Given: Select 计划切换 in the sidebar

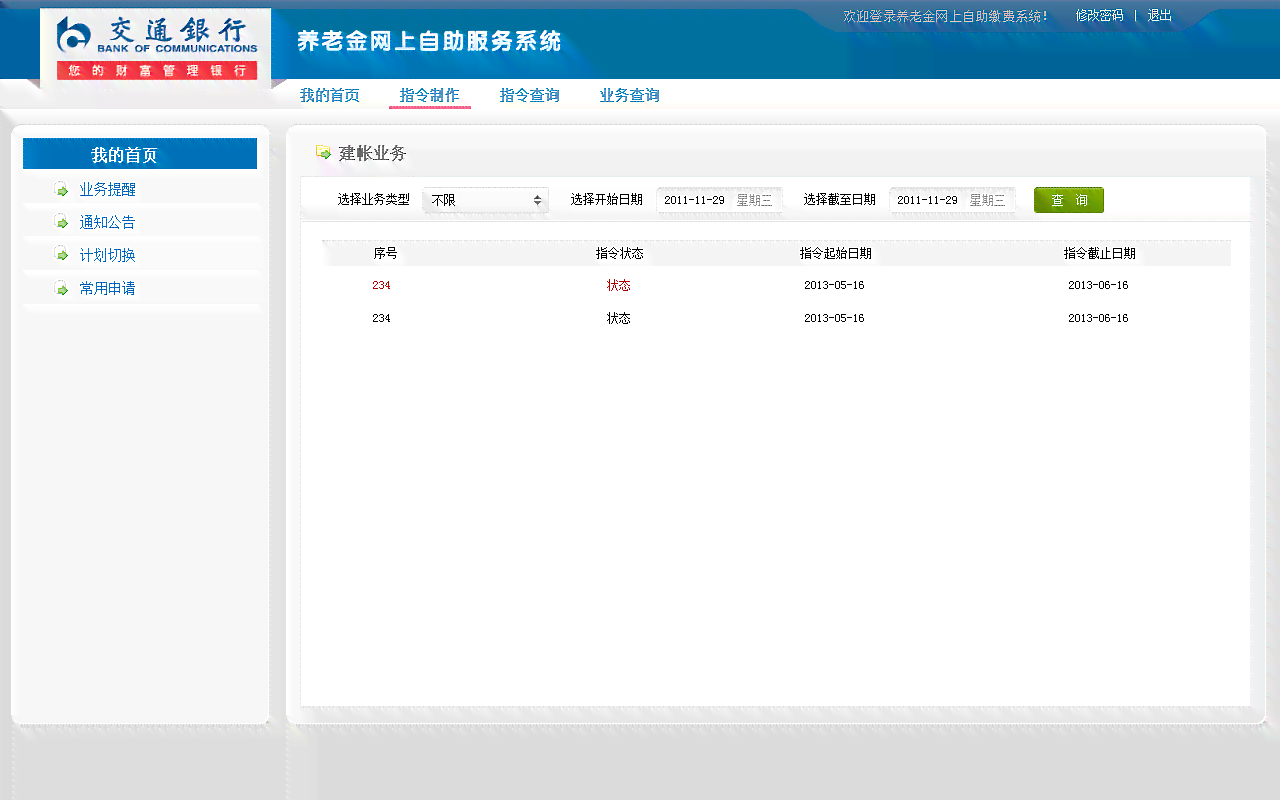Looking at the screenshot, I should [108, 255].
